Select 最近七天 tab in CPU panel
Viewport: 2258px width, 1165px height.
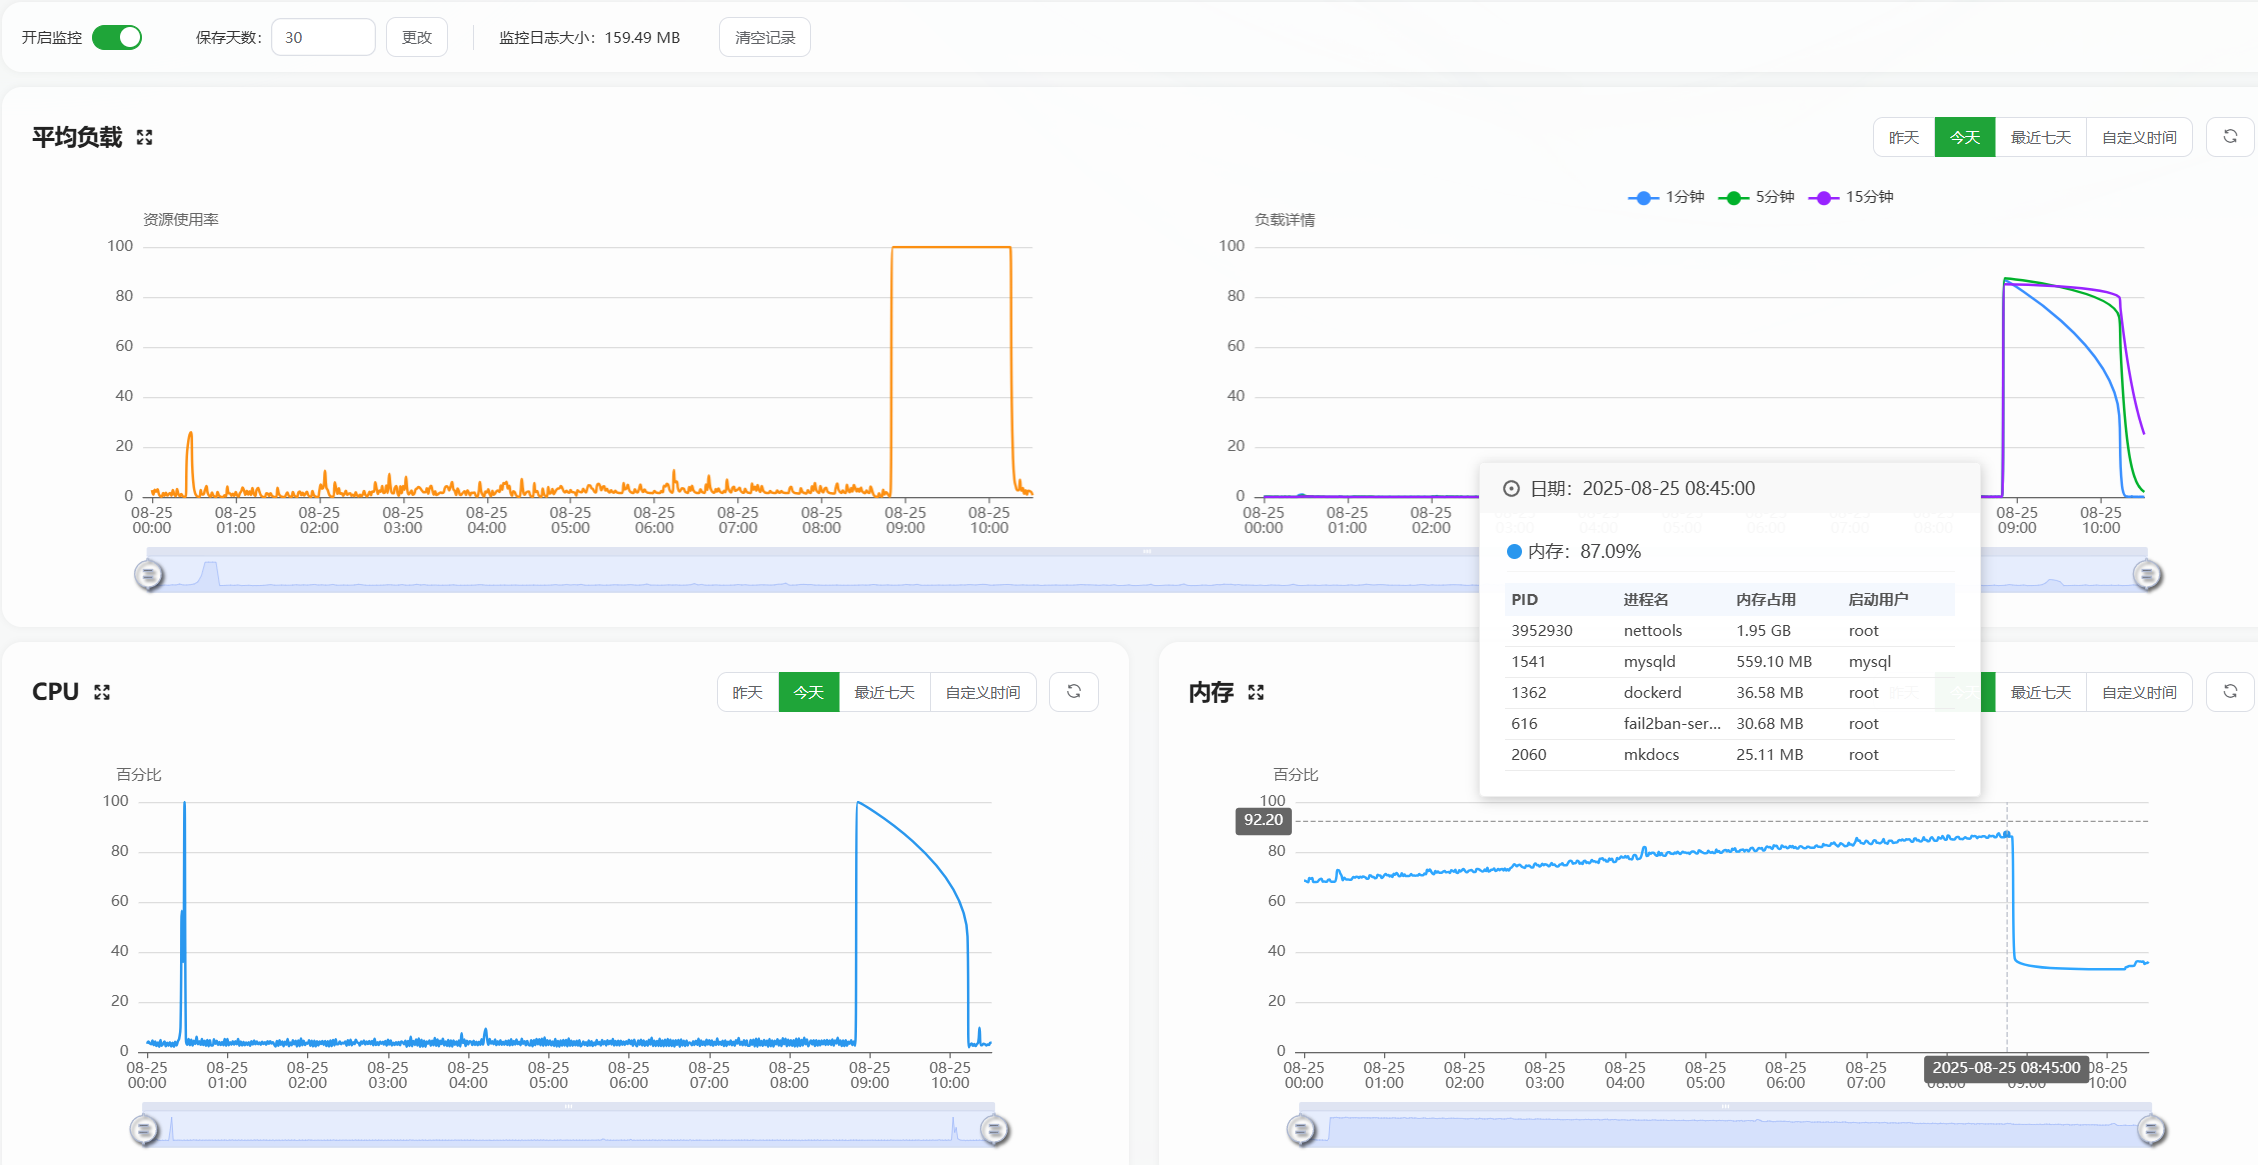[x=885, y=692]
